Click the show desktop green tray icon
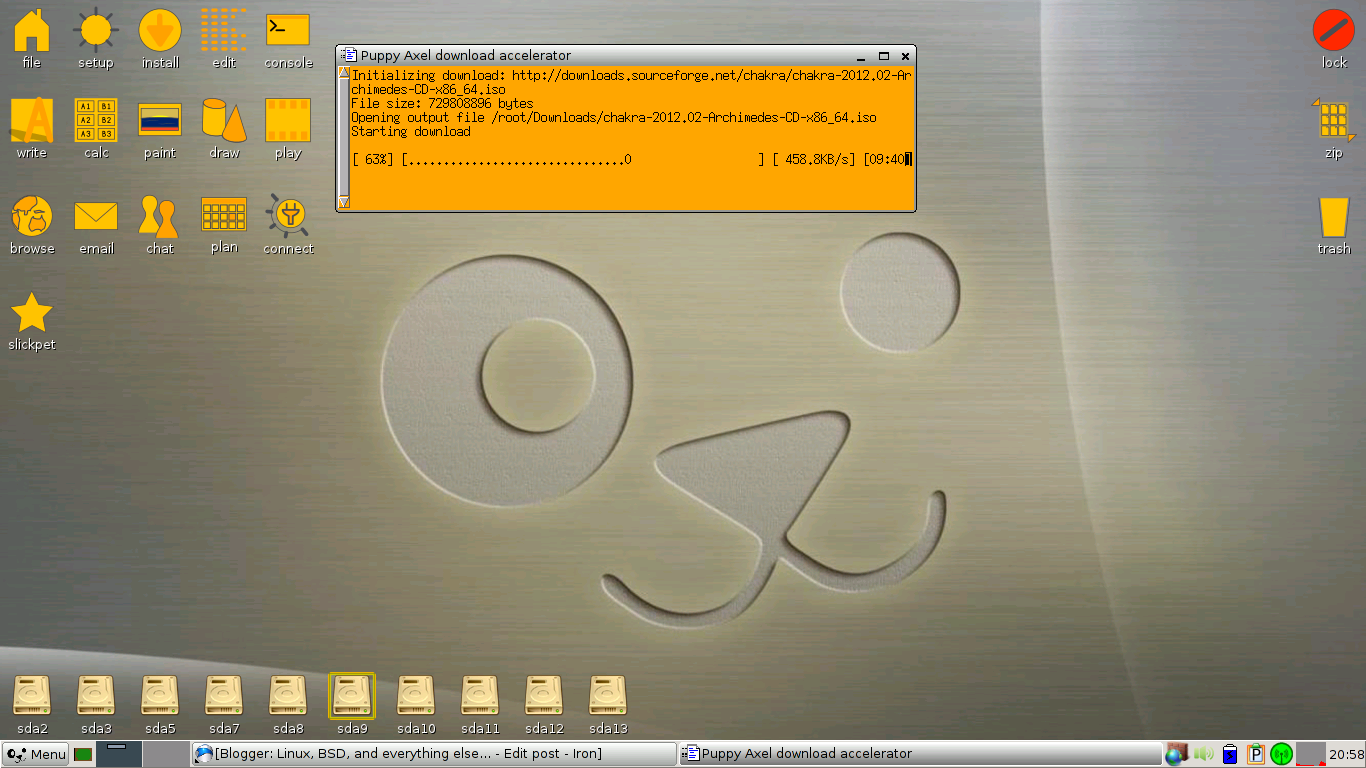Screen dimensions: 1366x768 83,754
